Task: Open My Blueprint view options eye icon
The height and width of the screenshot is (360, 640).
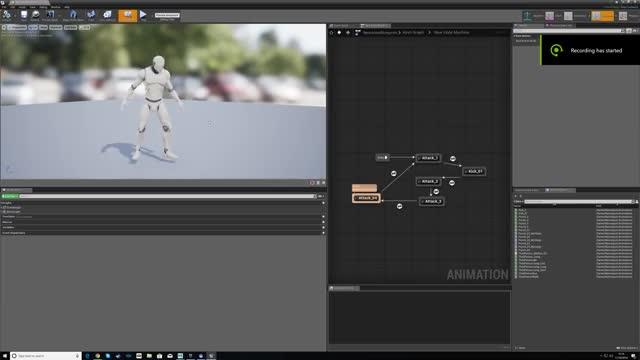Action: pos(321,196)
